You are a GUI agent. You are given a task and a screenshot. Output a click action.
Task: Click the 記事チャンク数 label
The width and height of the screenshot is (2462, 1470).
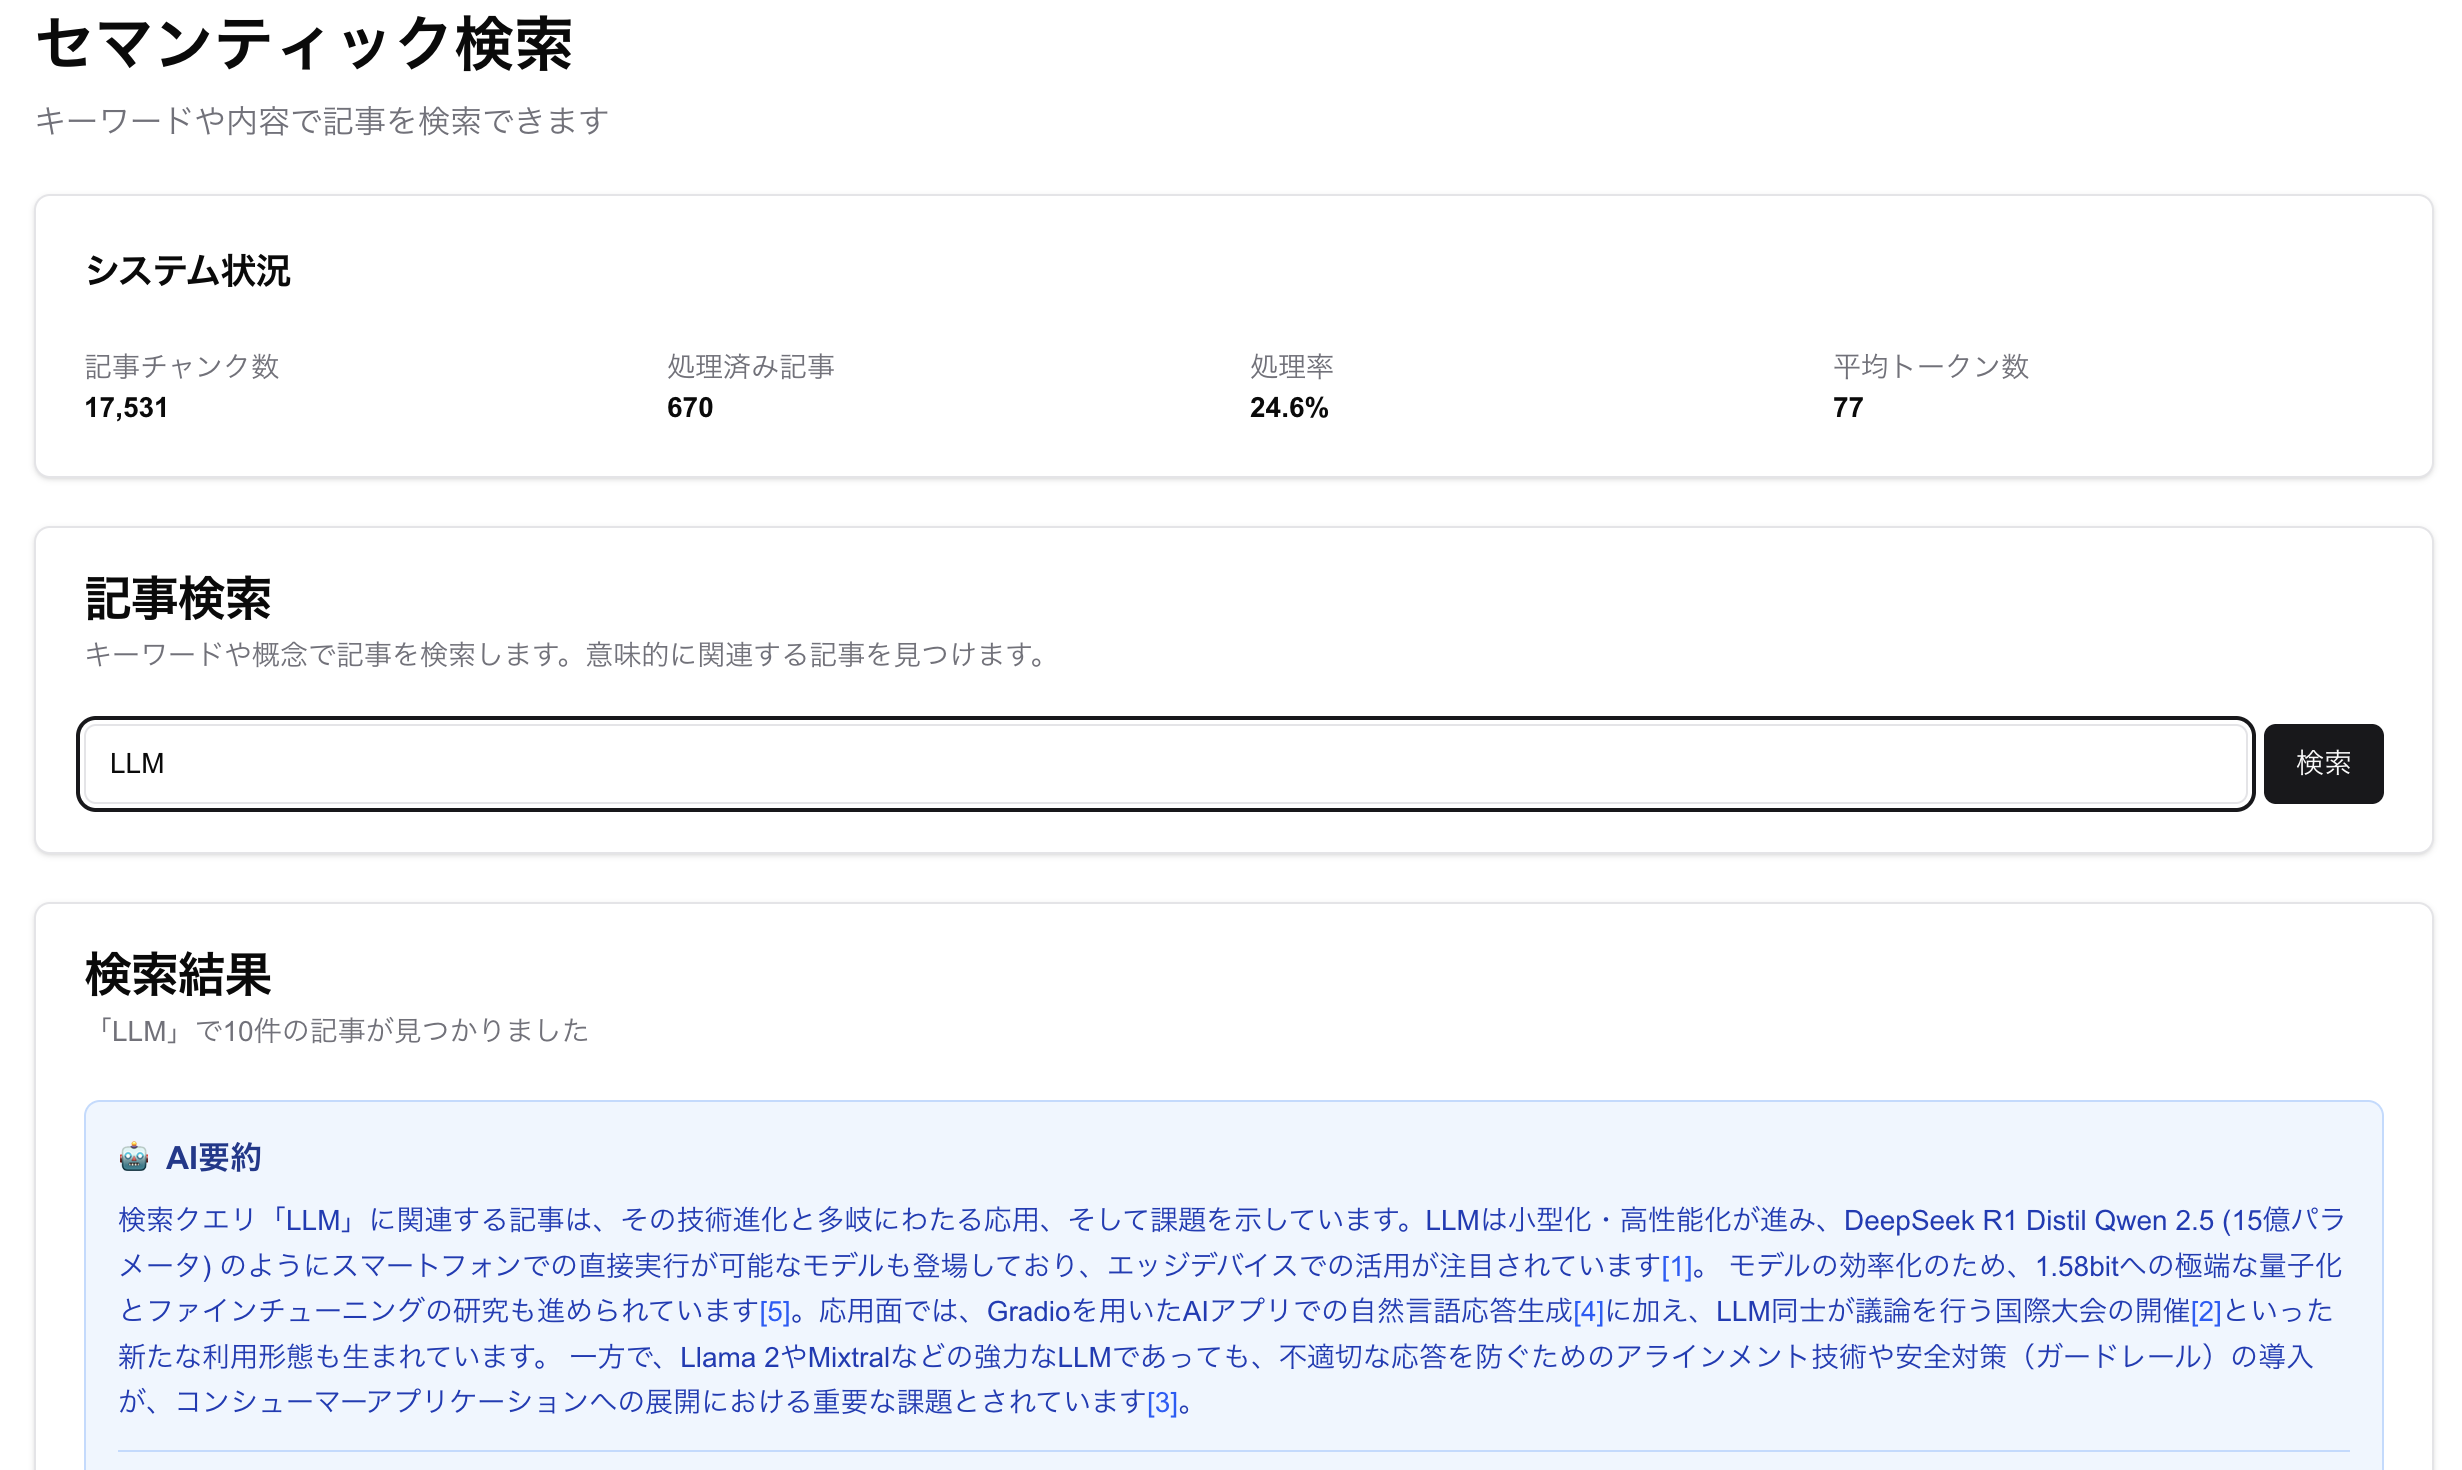182,367
